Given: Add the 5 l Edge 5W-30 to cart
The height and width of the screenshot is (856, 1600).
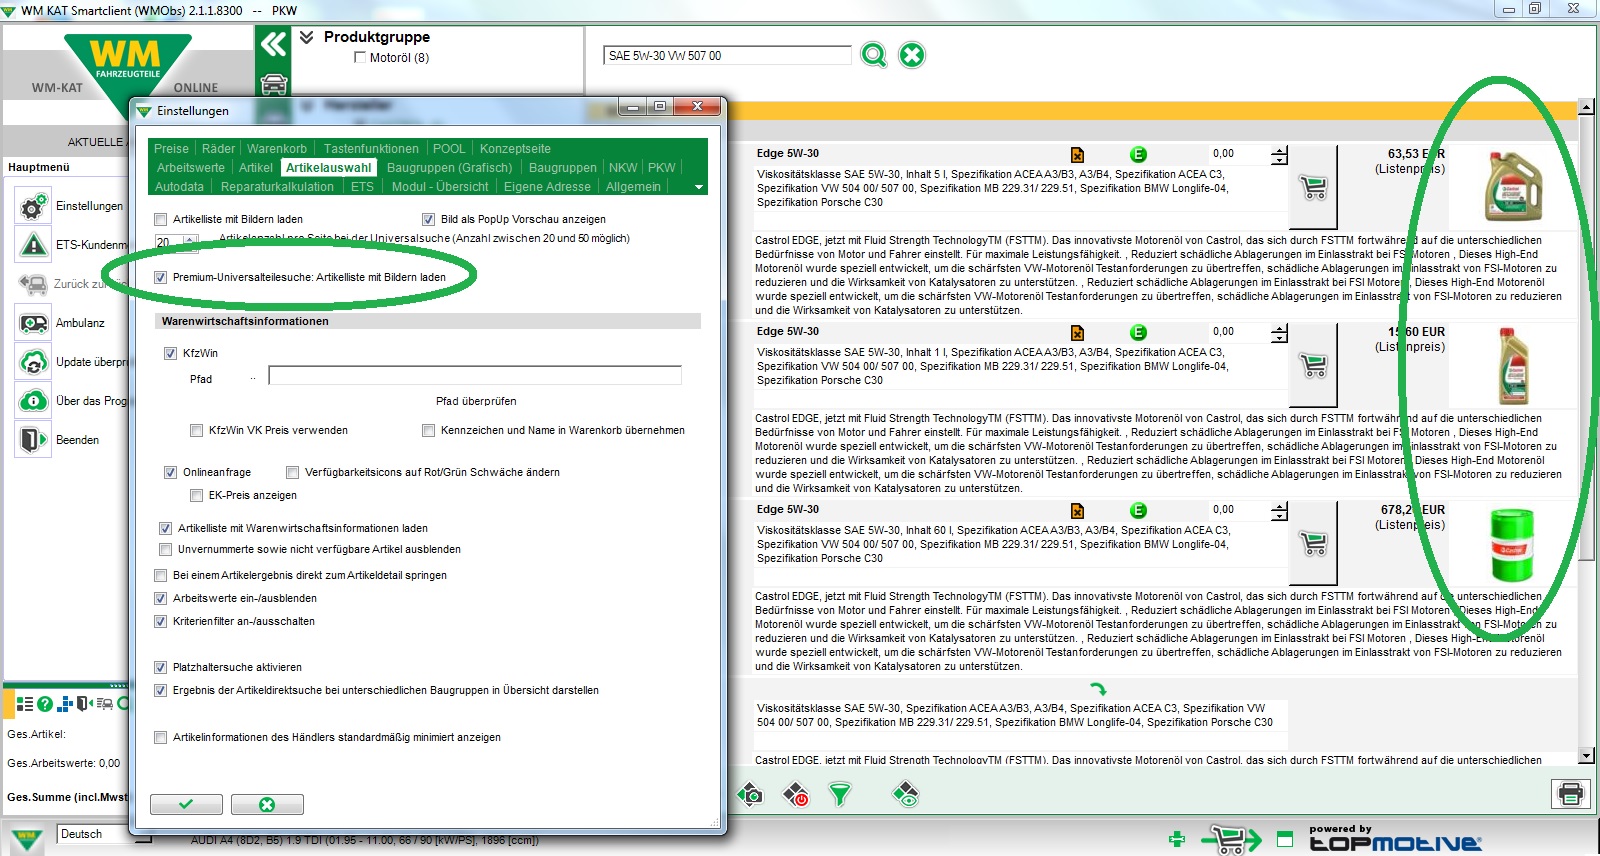Looking at the screenshot, I should pyautogui.click(x=1314, y=187).
